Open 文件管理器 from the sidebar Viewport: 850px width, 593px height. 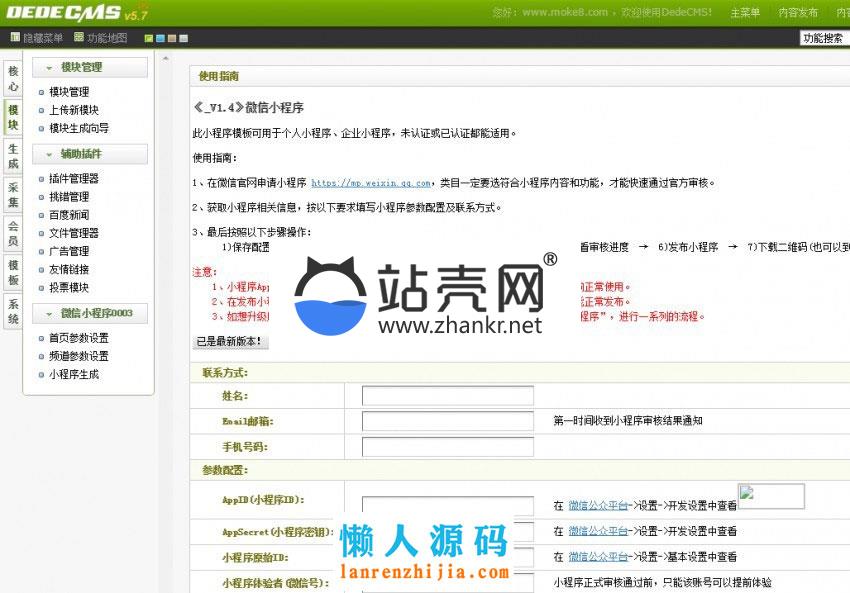pyautogui.click(x=74, y=233)
